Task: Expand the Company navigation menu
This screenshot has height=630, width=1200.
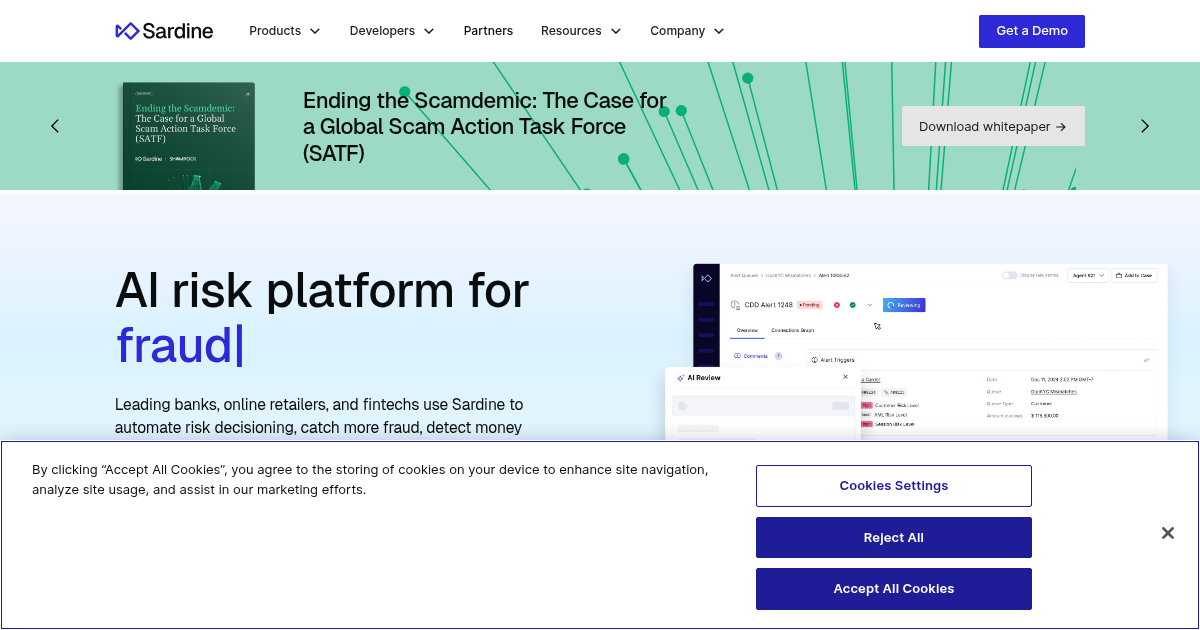Action: coord(687,31)
